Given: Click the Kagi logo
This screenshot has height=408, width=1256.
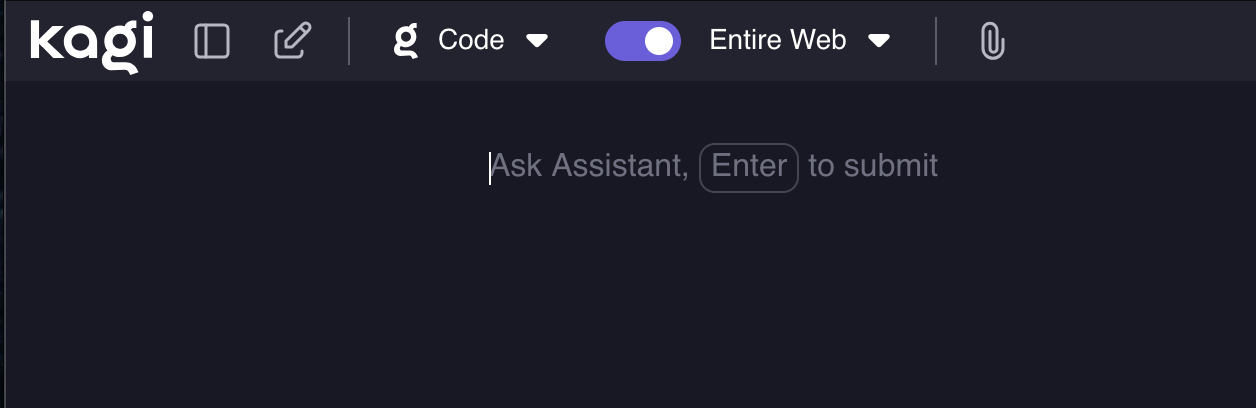Looking at the screenshot, I should (x=91, y=42).
